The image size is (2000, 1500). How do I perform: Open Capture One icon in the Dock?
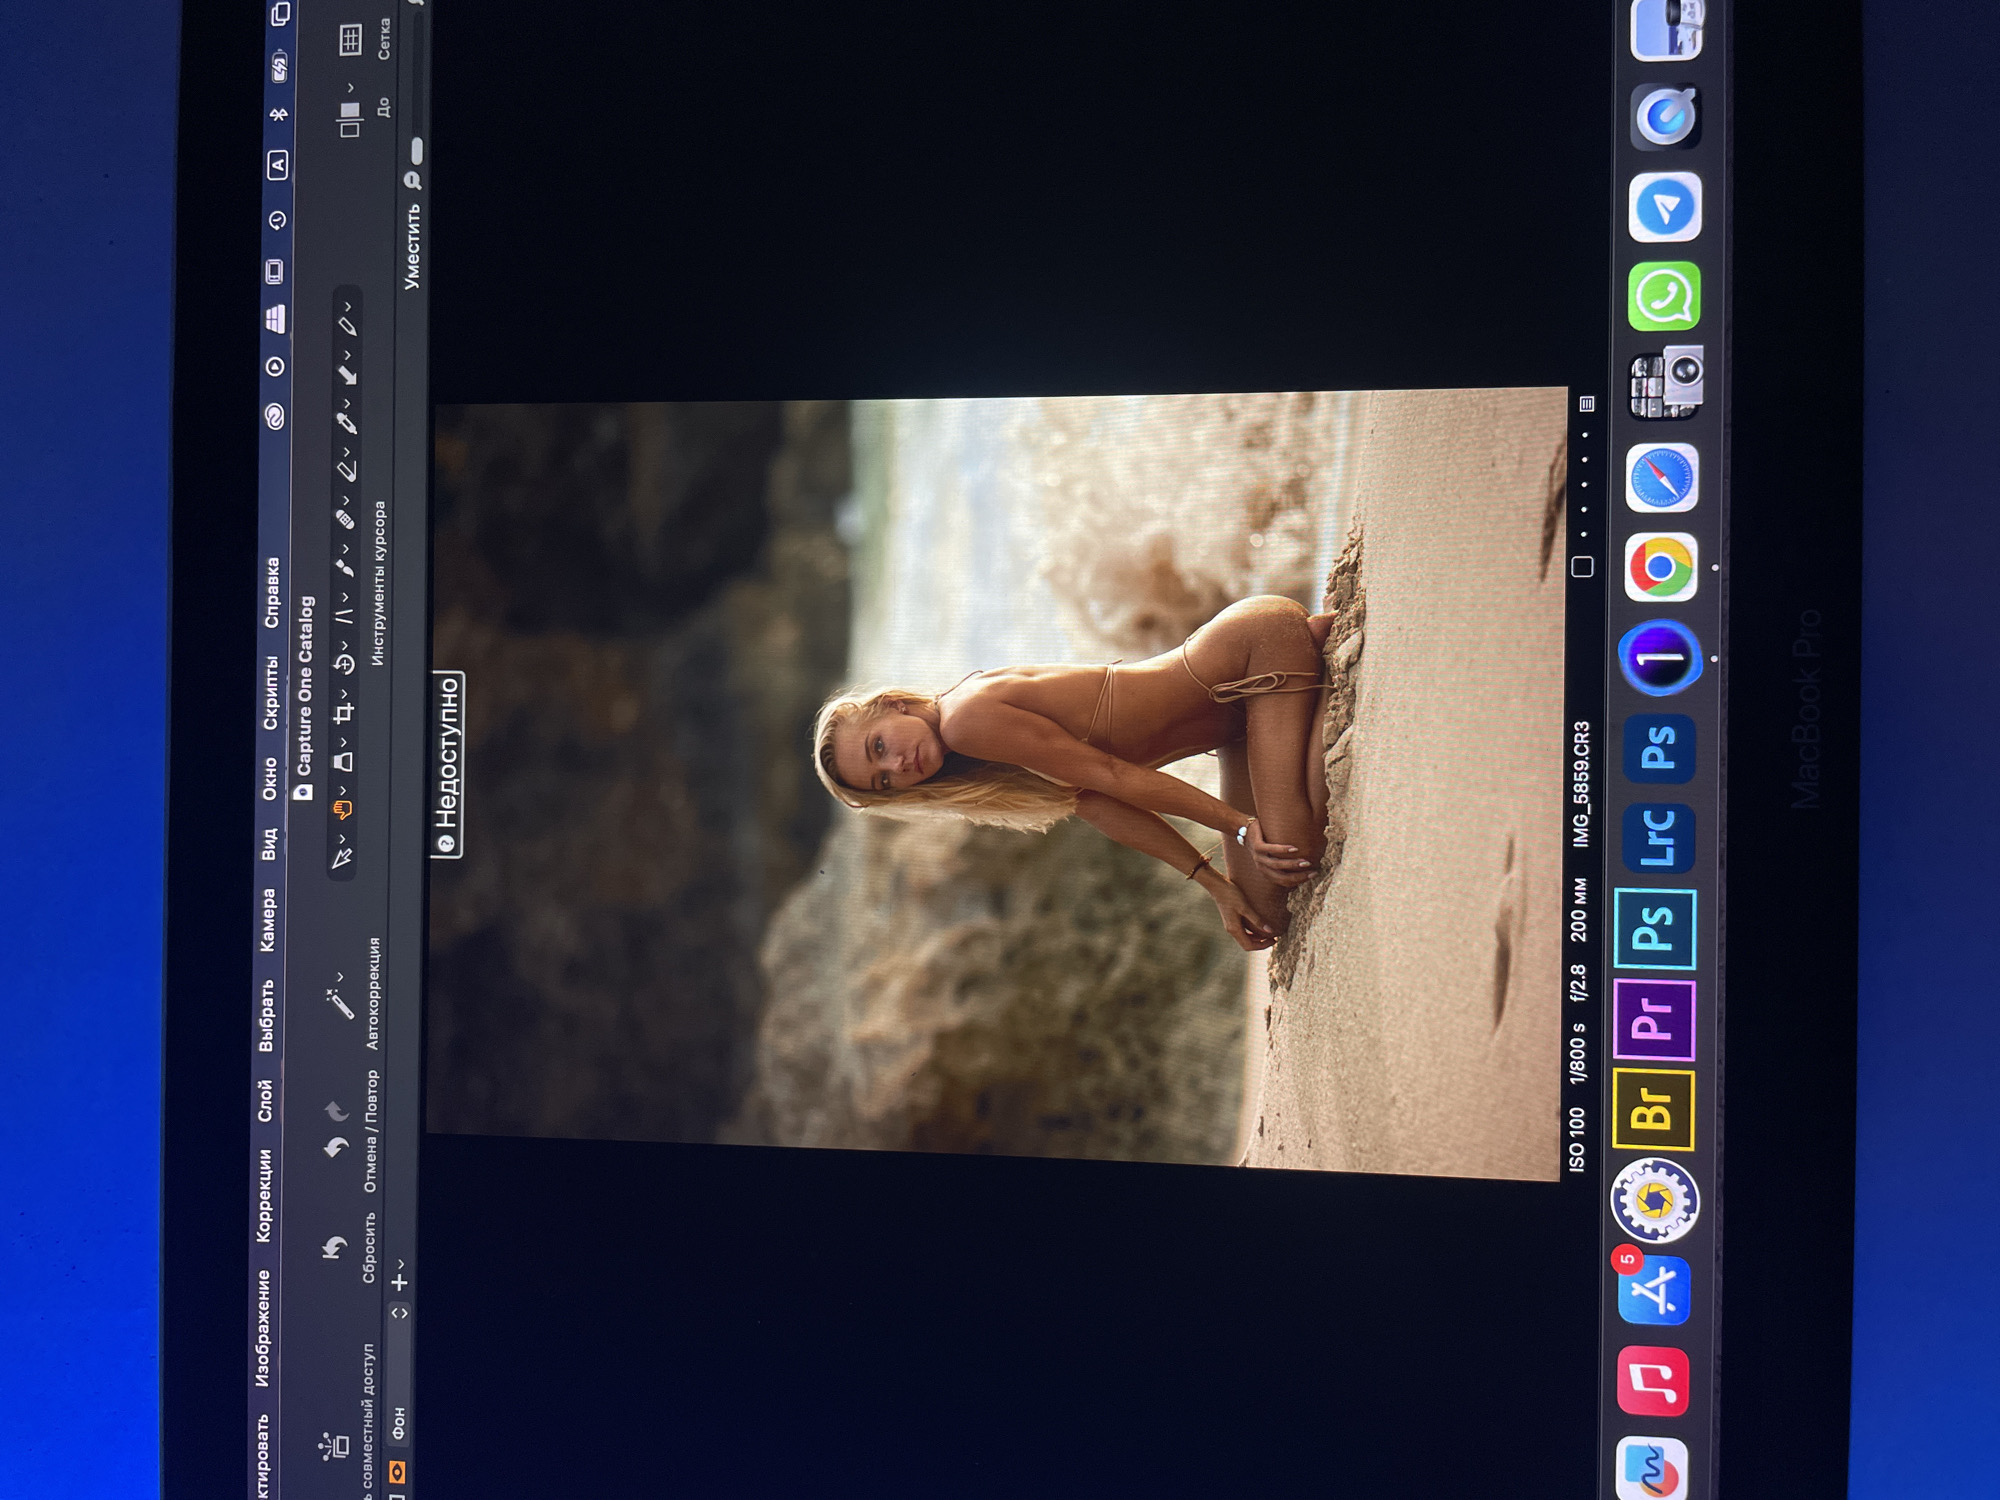click(1660, 658)
